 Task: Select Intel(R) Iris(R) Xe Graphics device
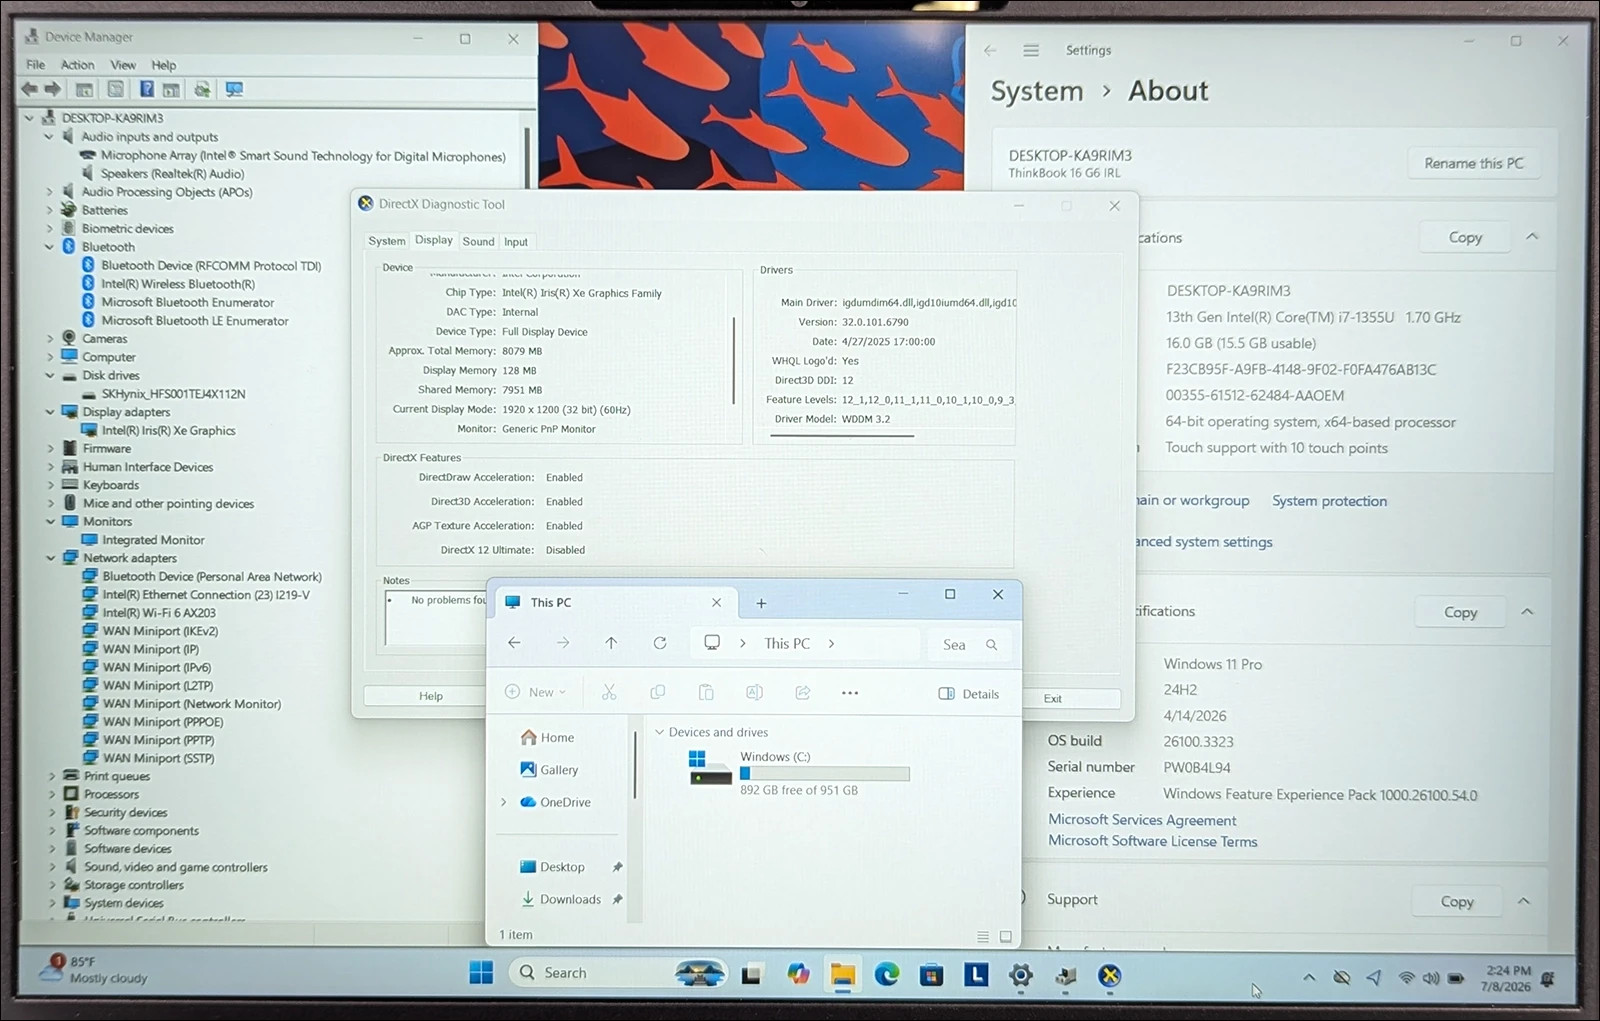168,431
